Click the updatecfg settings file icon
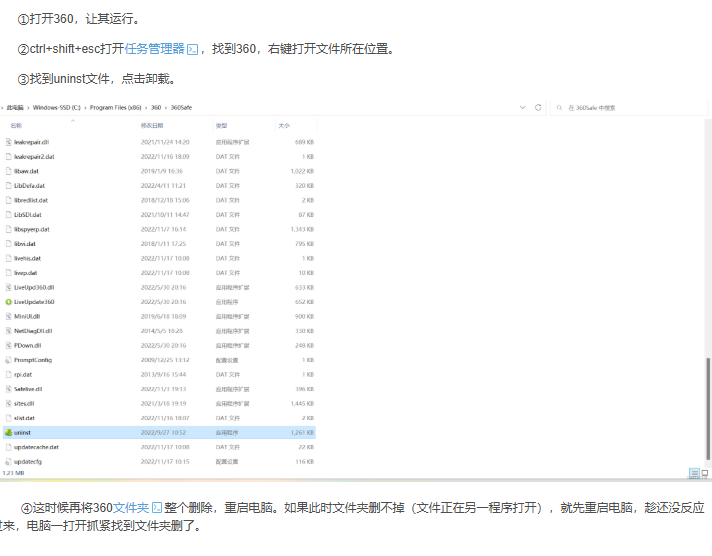Viewport: 712px width, 556px height. click(x=8, y=462)
